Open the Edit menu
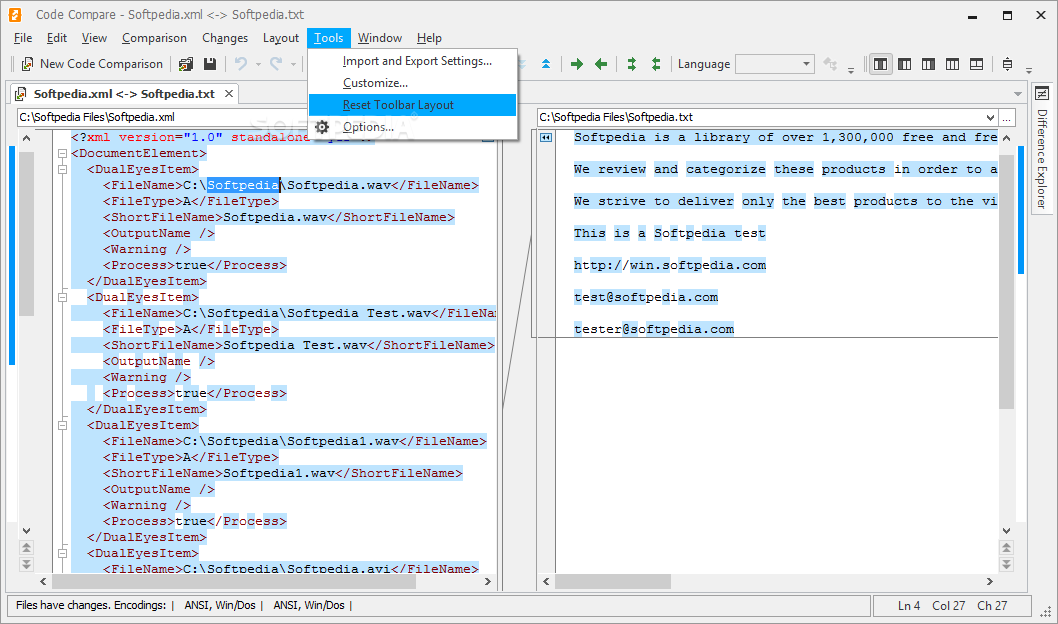 click(x=57, y=38)
